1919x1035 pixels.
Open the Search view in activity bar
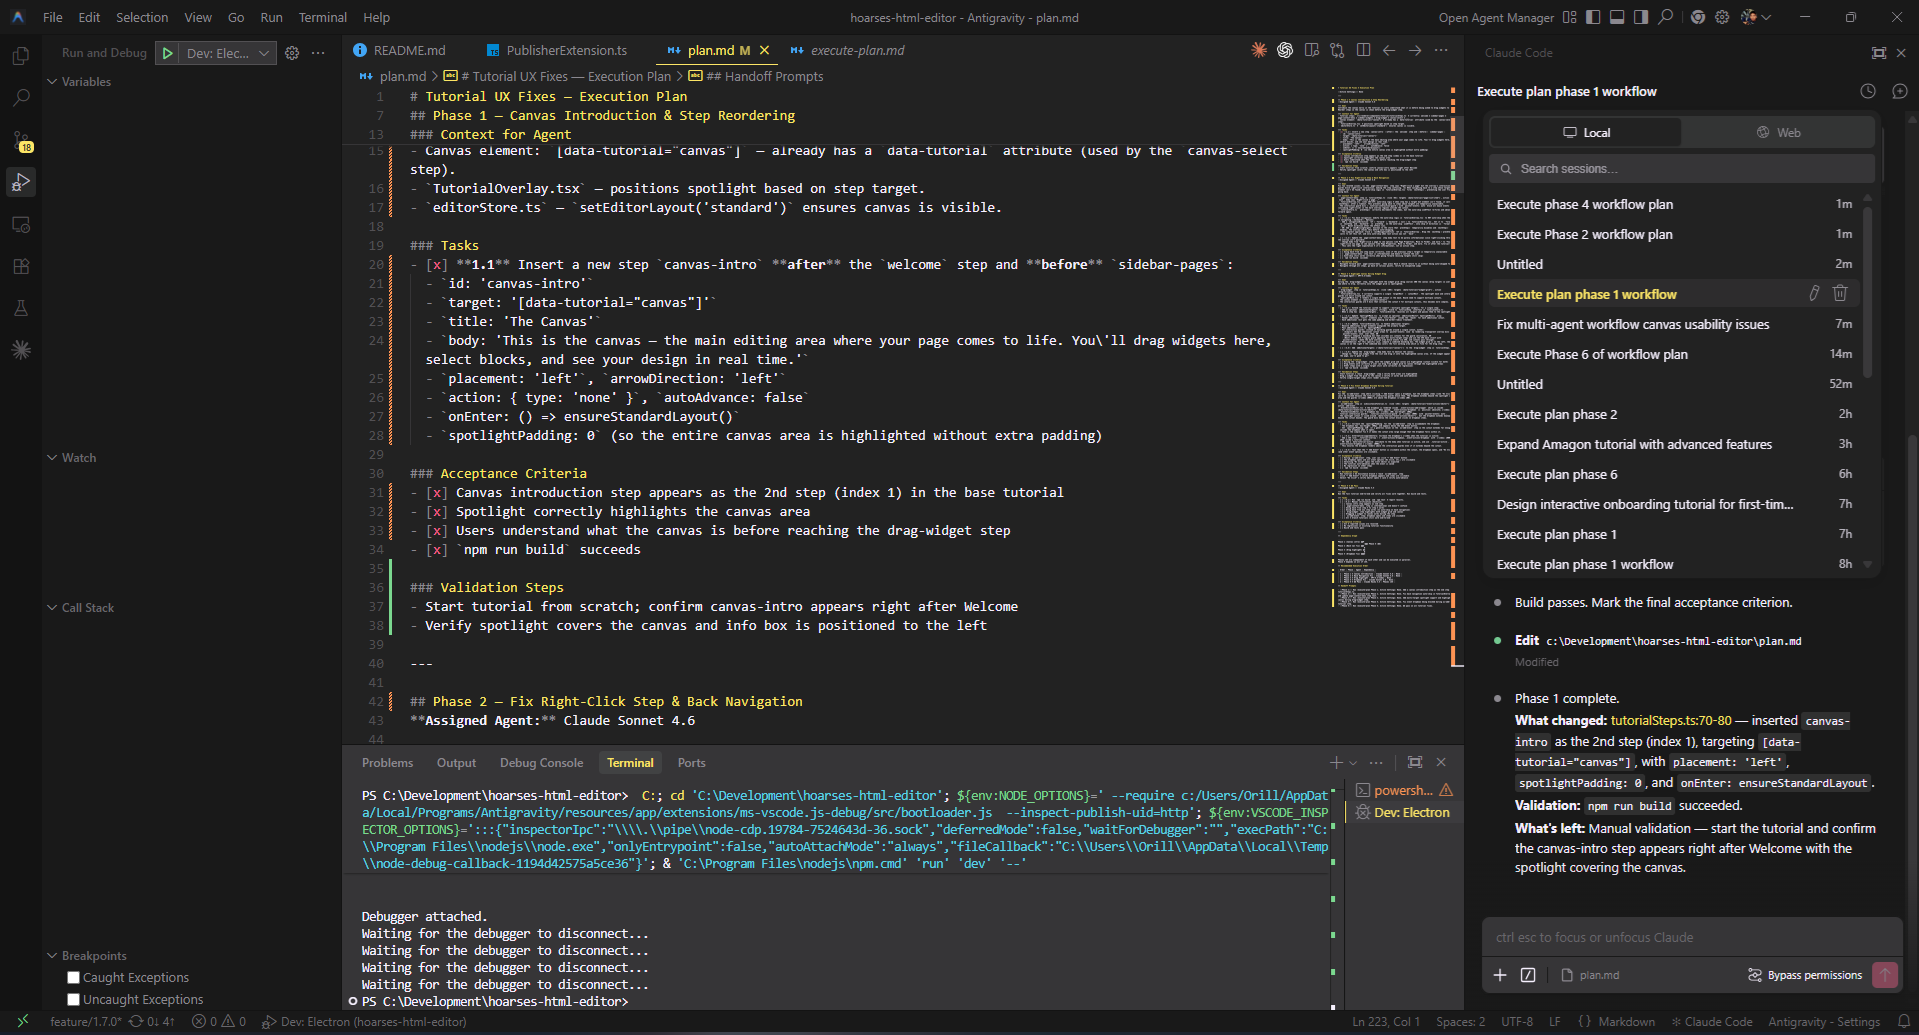[x=21, y=98]
